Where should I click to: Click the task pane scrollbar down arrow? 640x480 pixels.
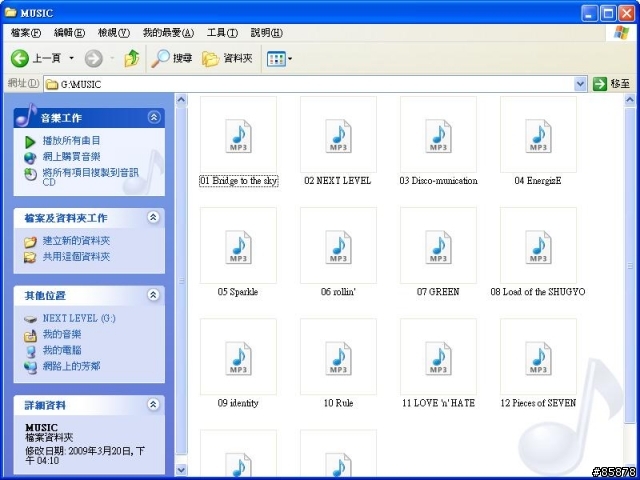point(181,470)
